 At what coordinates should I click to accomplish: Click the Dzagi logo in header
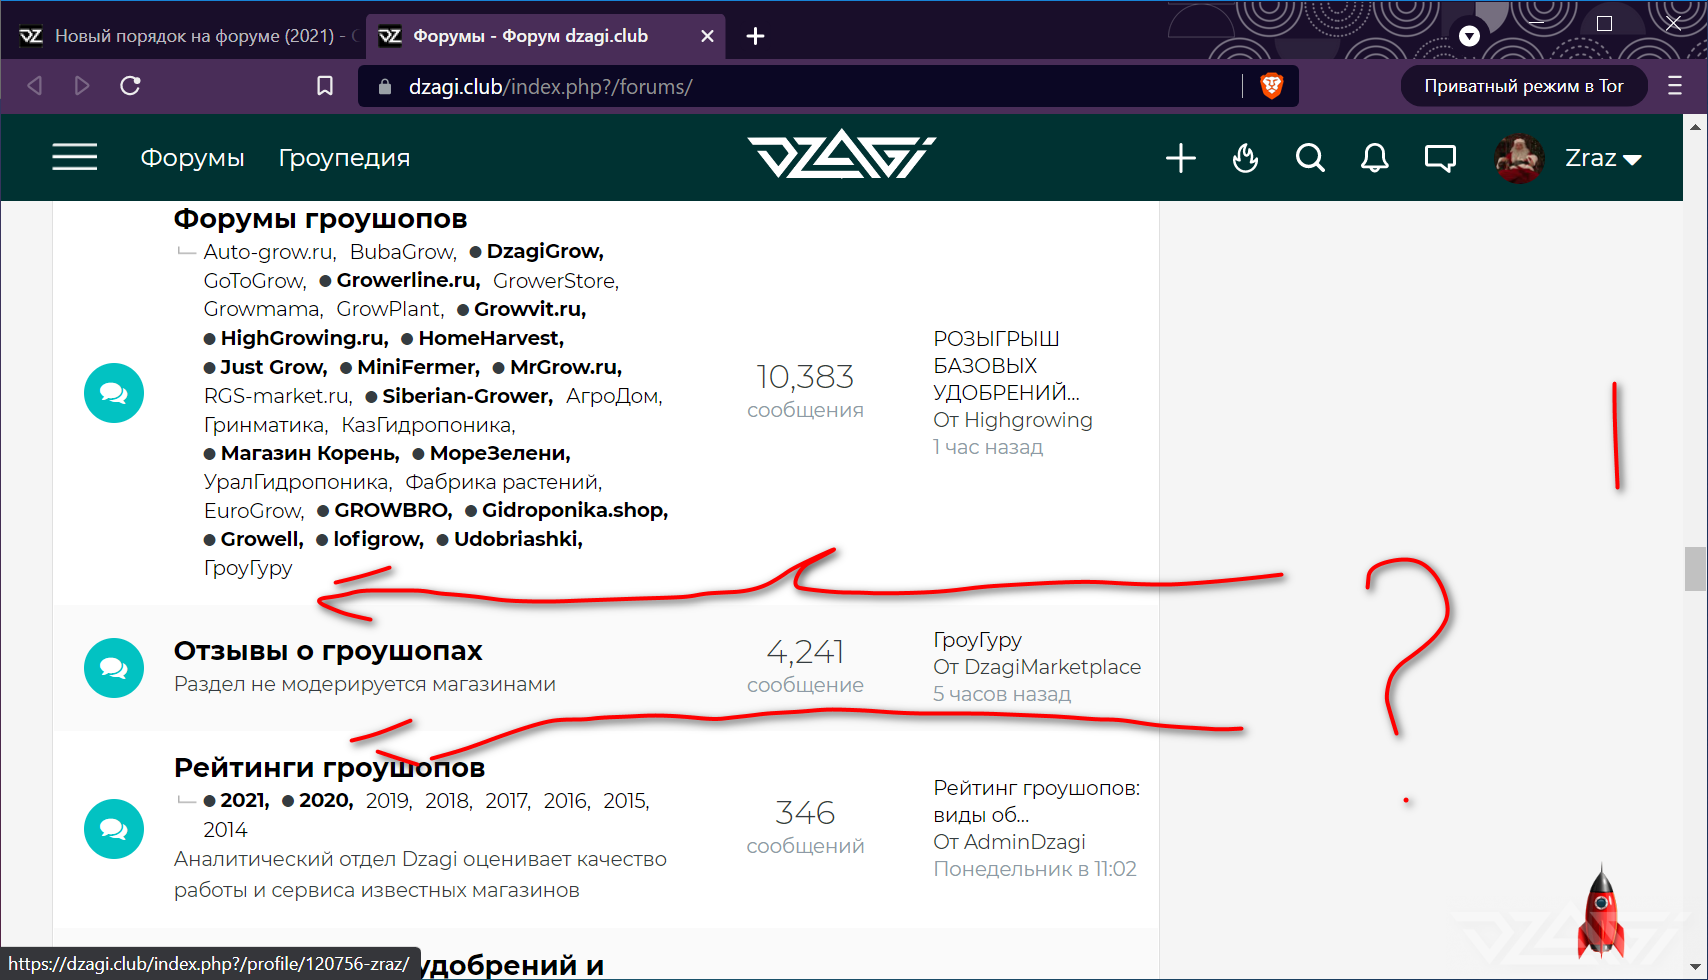(x=841, y=155)
